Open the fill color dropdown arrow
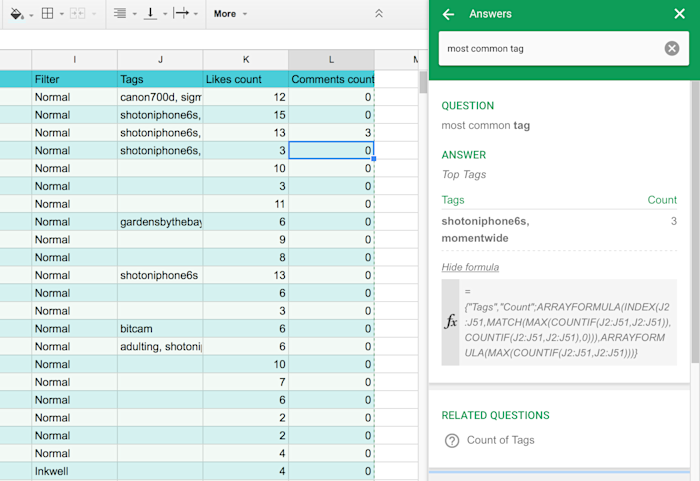700x481 pixels. [31, 15]
